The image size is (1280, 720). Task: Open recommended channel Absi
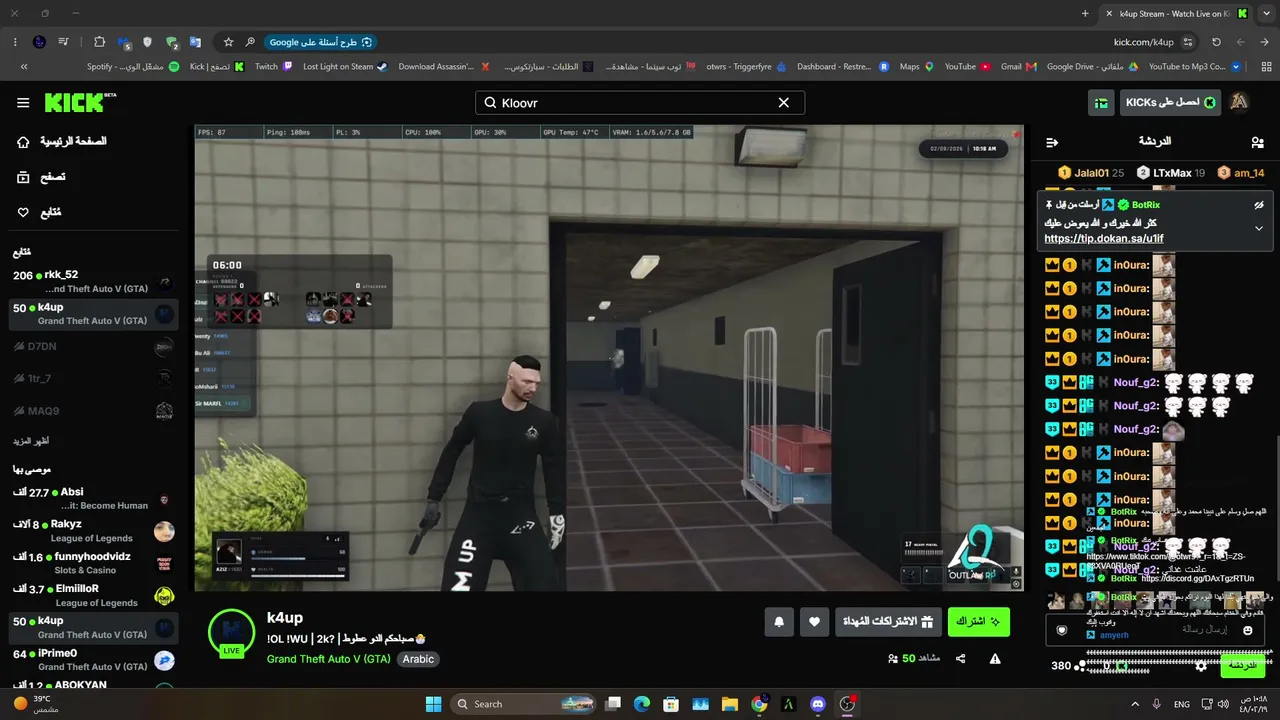pos(94,499)
